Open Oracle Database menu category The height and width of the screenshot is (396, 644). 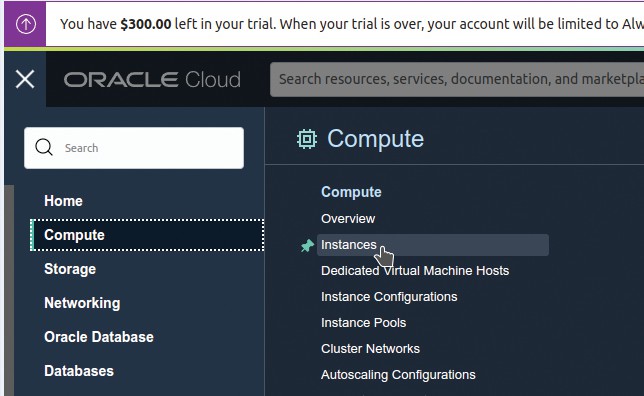(x=99, y=337)
